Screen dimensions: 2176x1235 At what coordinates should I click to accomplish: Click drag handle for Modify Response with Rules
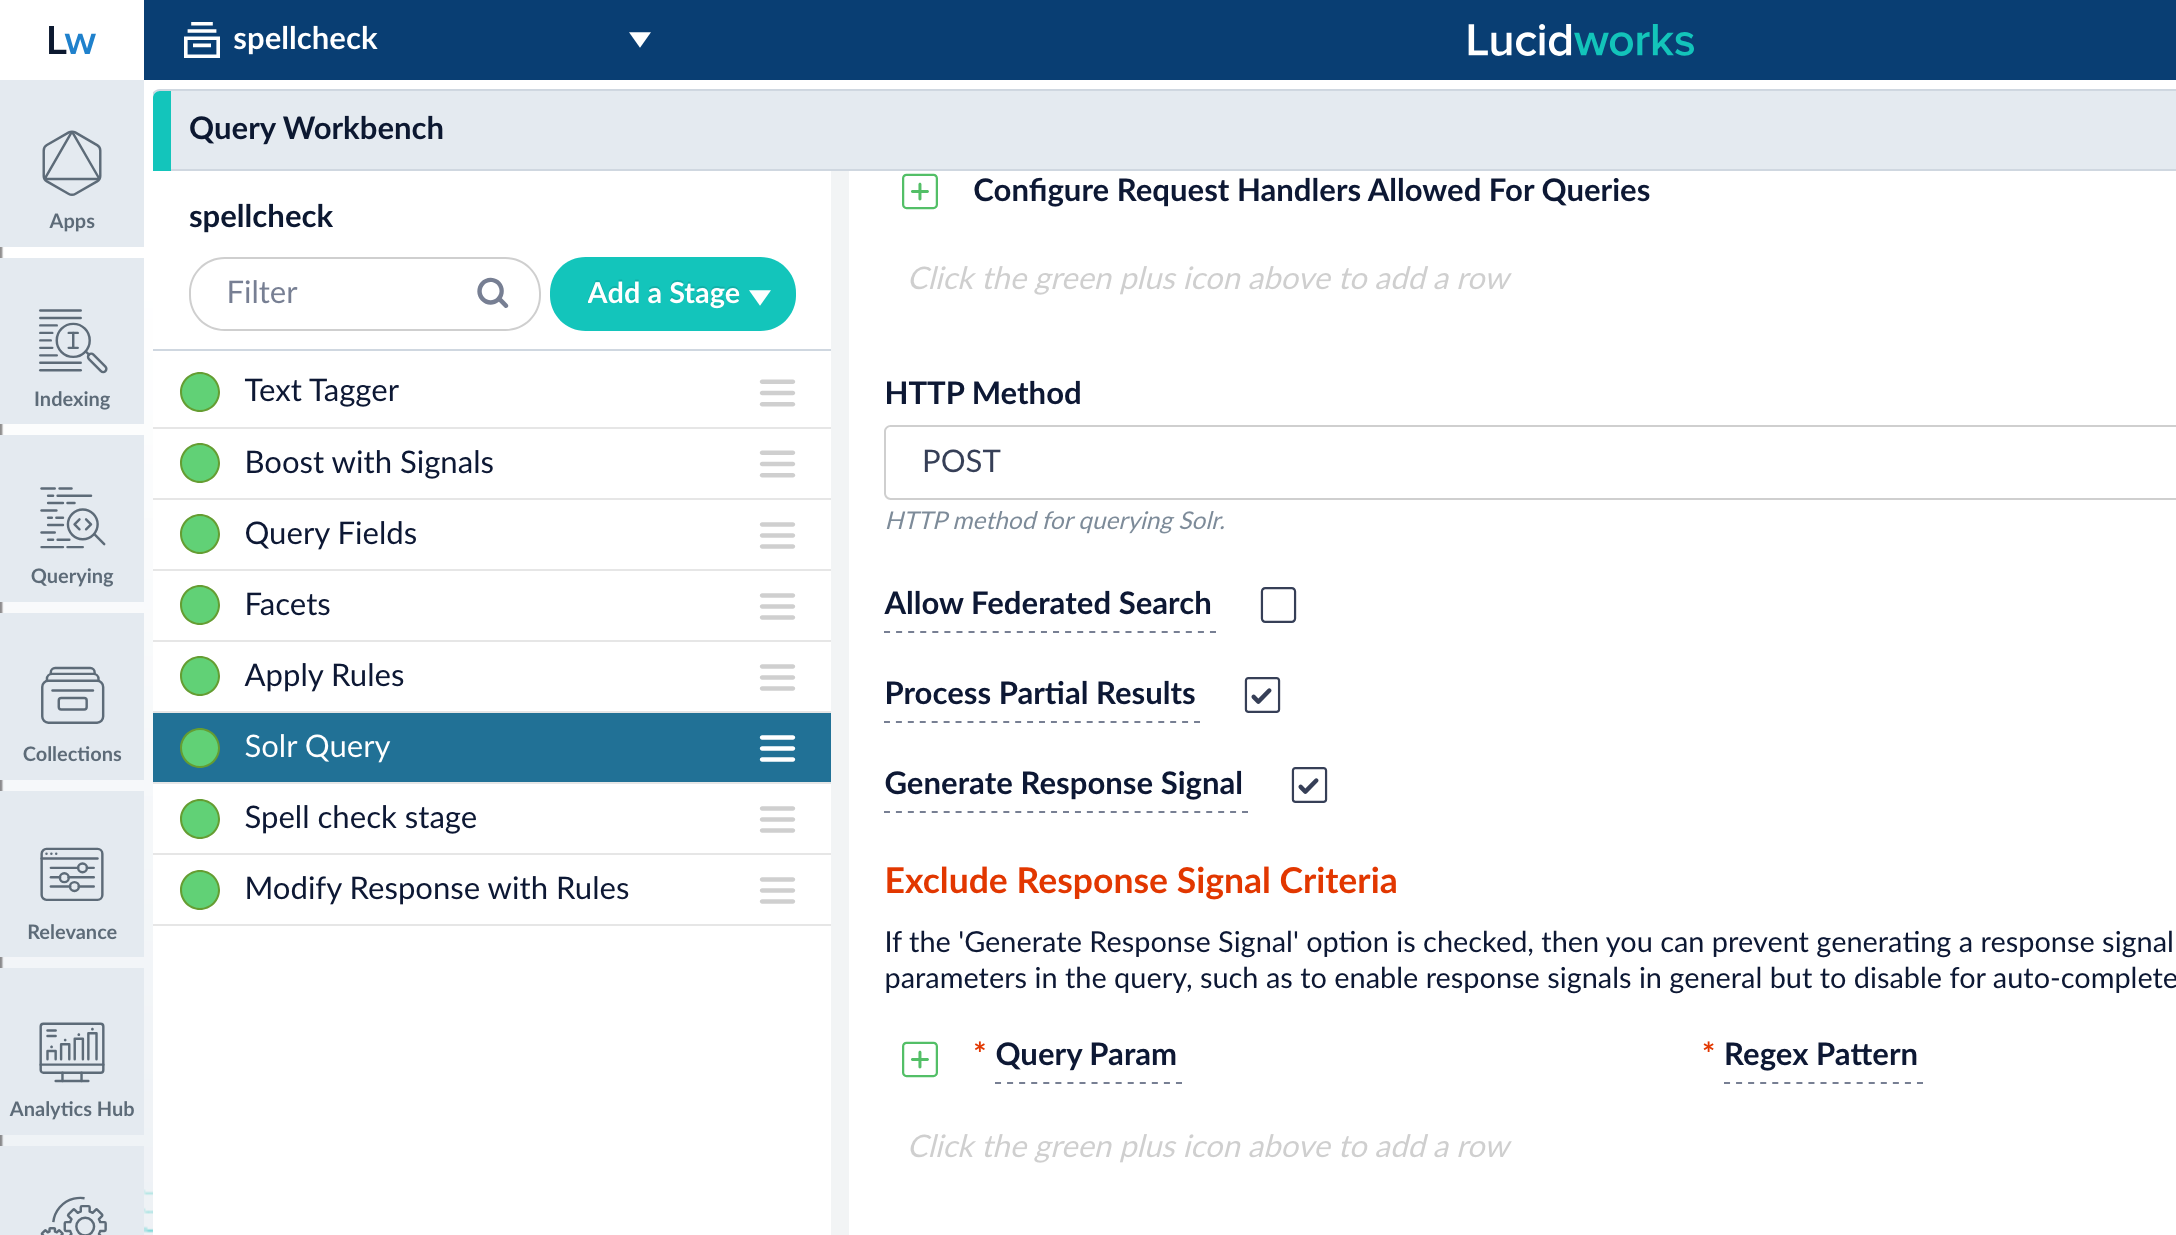tap(777, 890)
